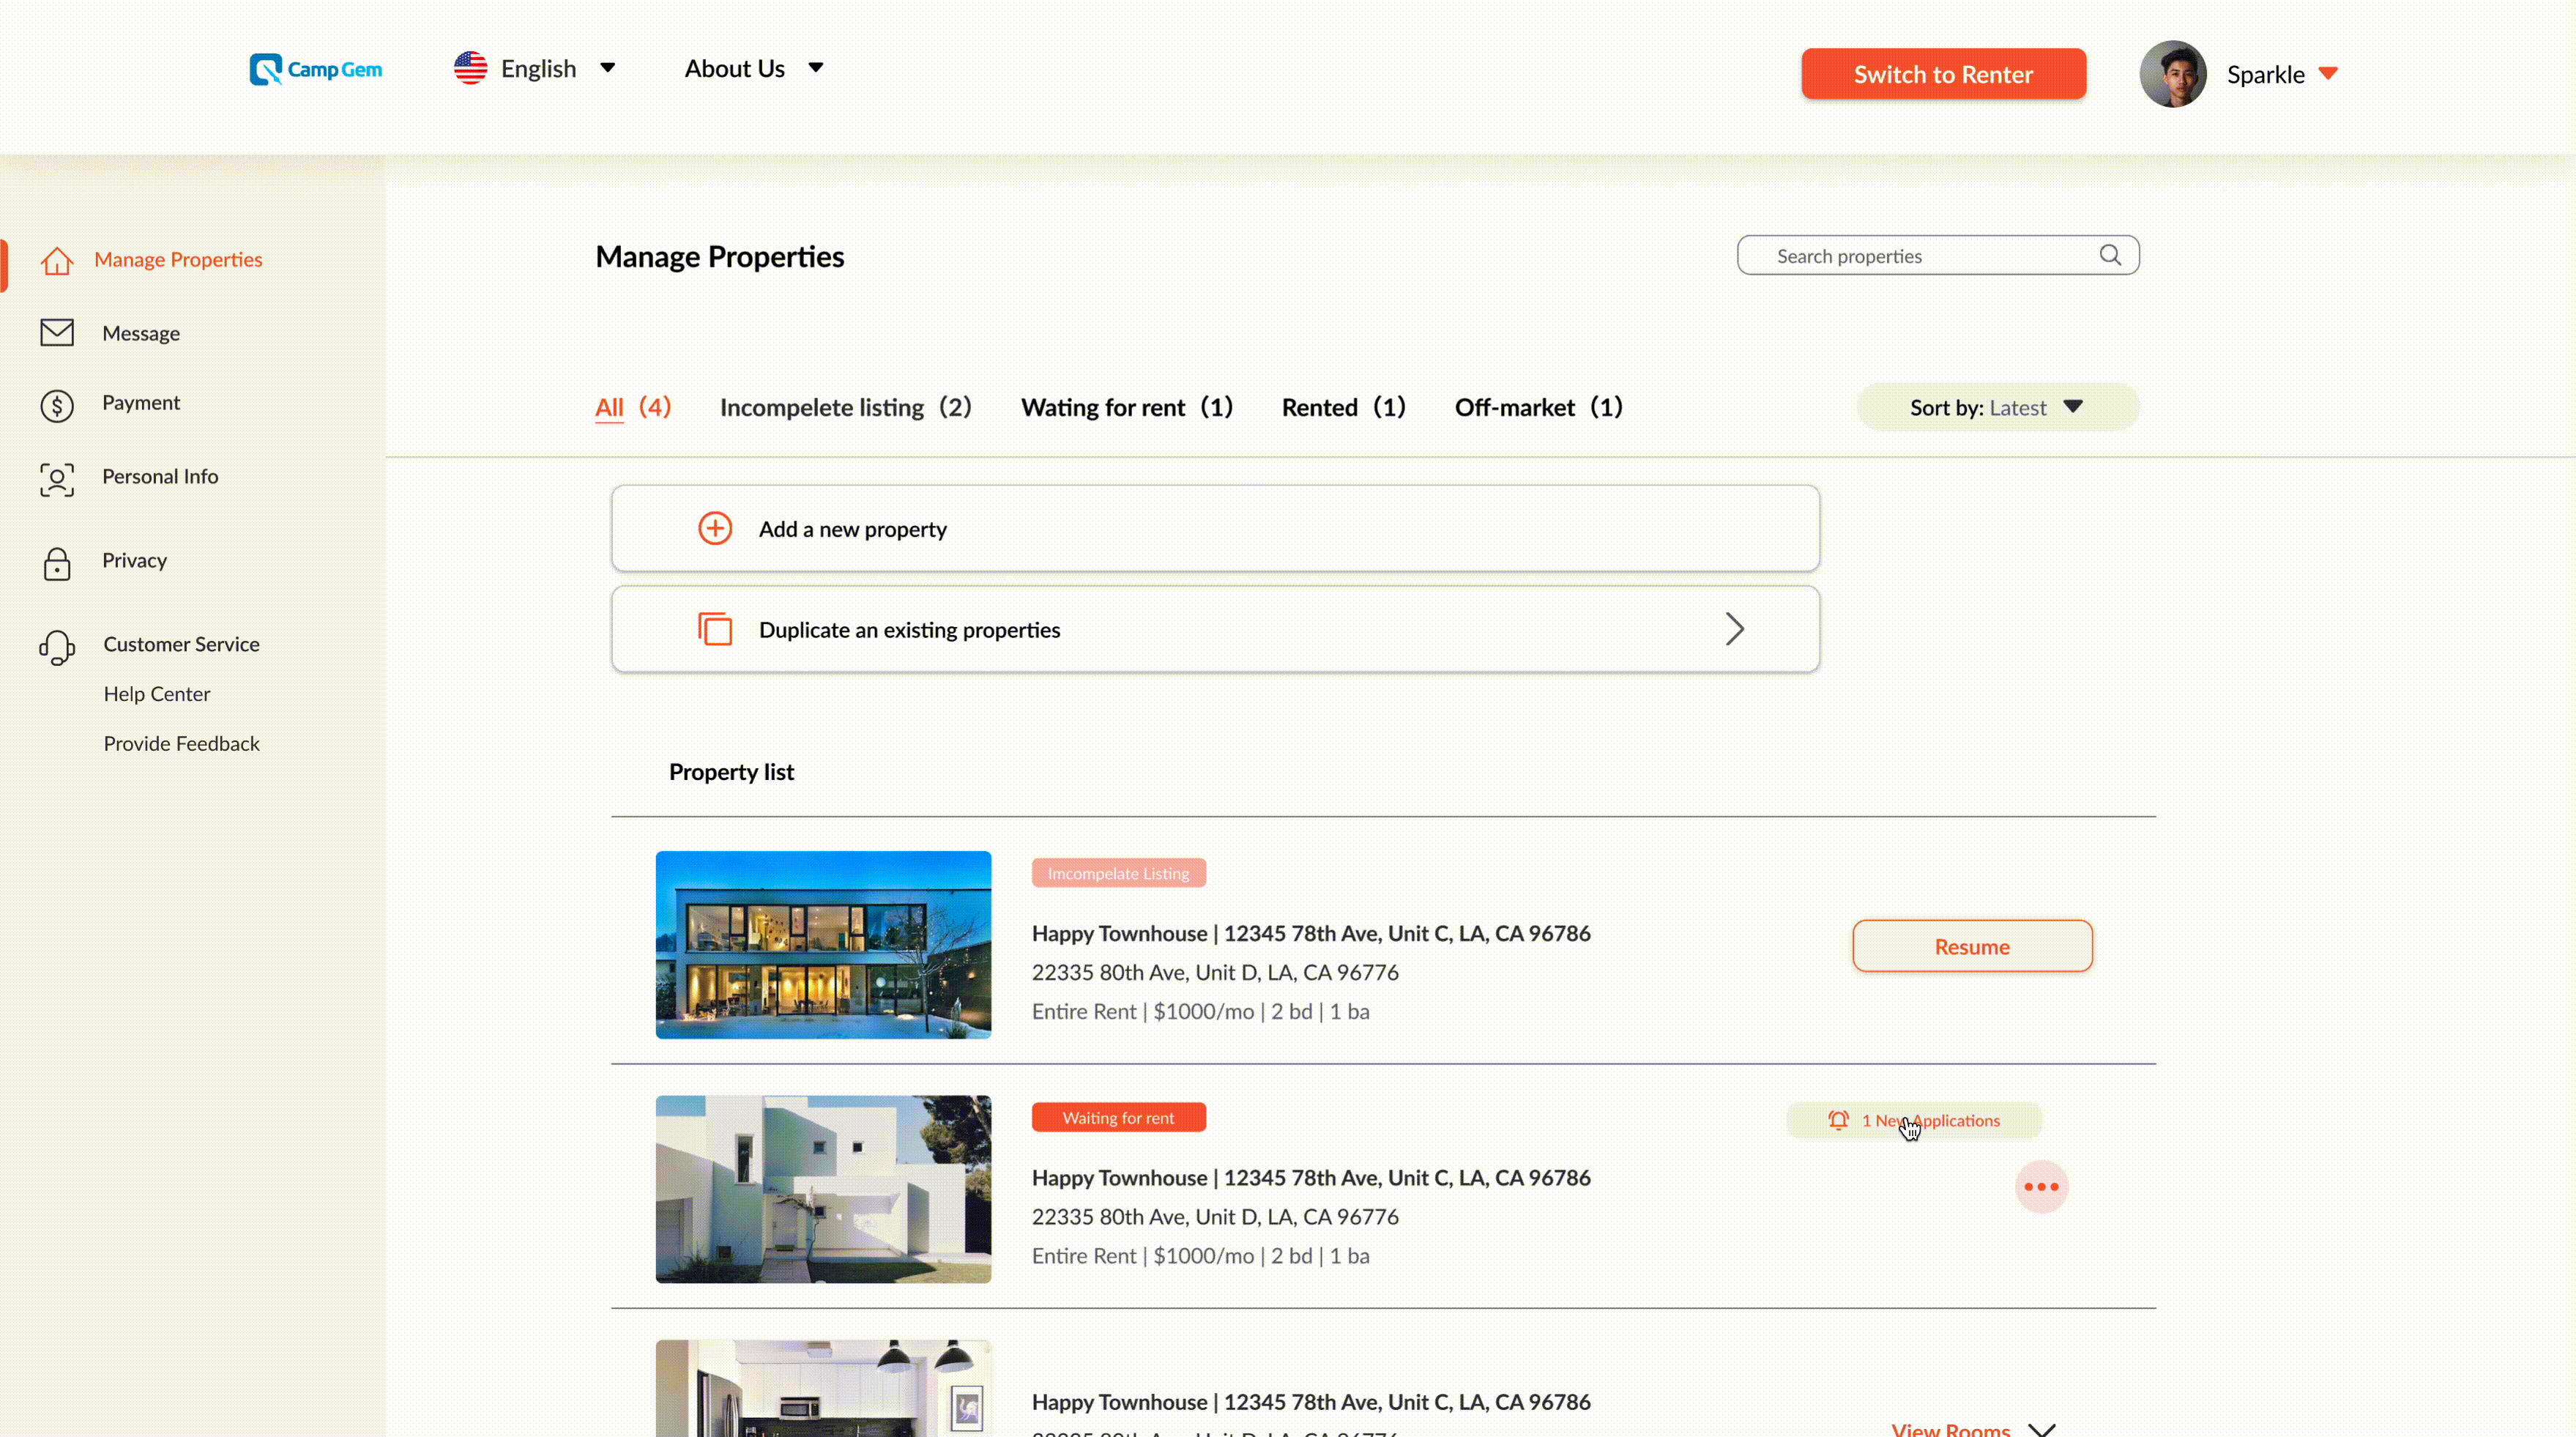
Task: Click the plus icon to add property
Action: (x=715, y=528)
